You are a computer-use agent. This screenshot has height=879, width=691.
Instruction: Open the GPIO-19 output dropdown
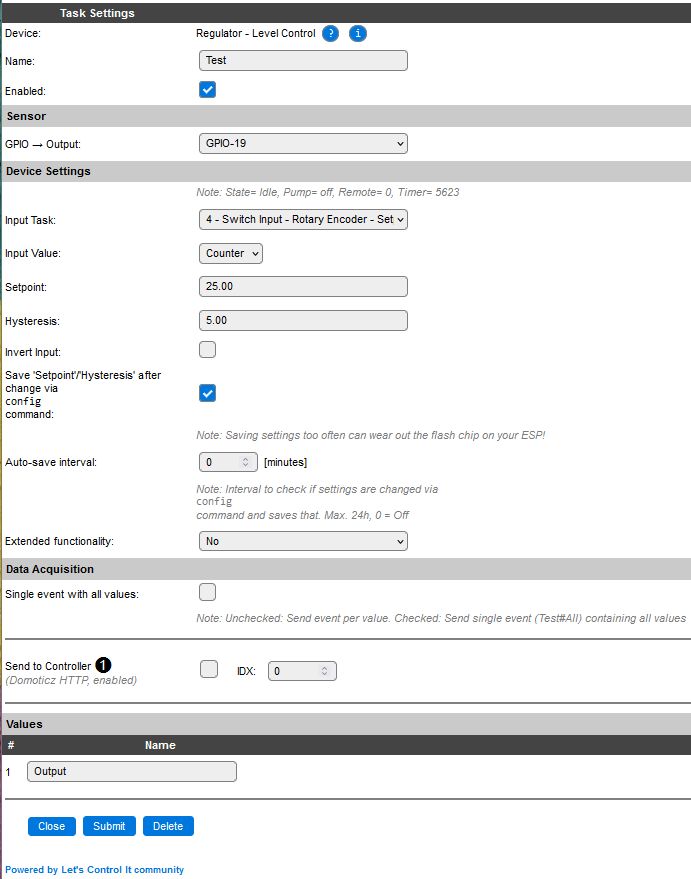(303, 144)
